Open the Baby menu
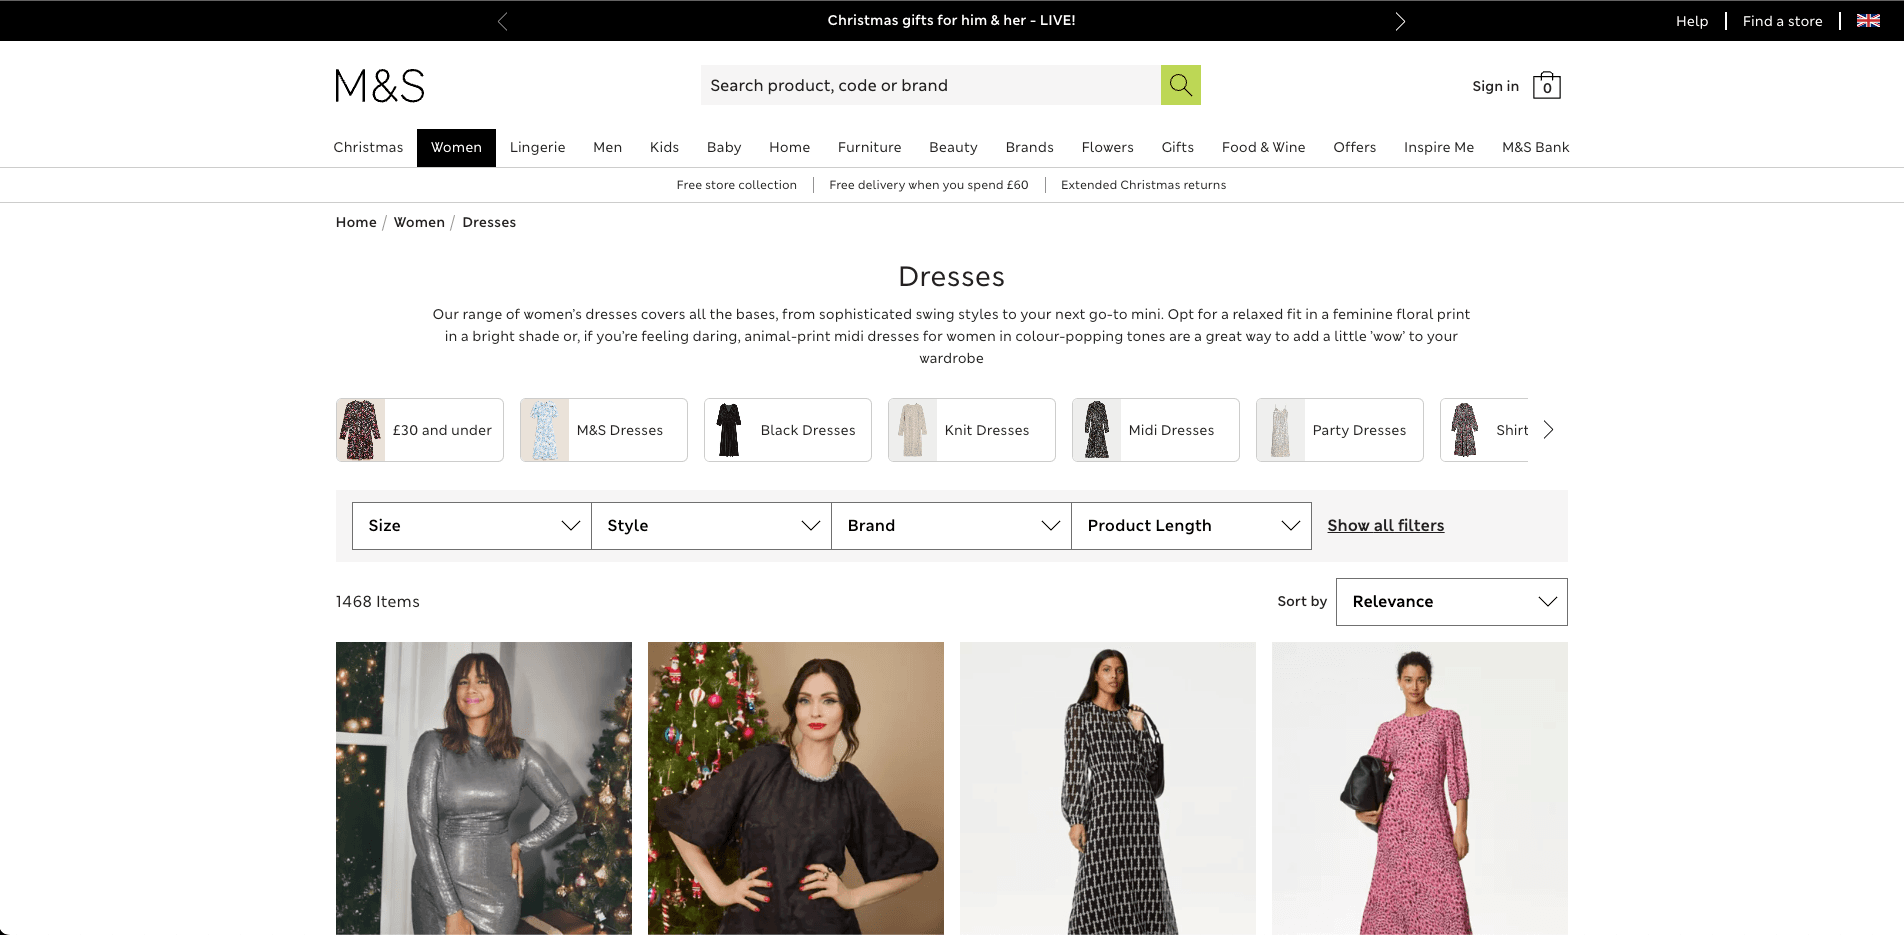The height and width of the screenshot is (935, 1904). [724, 147]
